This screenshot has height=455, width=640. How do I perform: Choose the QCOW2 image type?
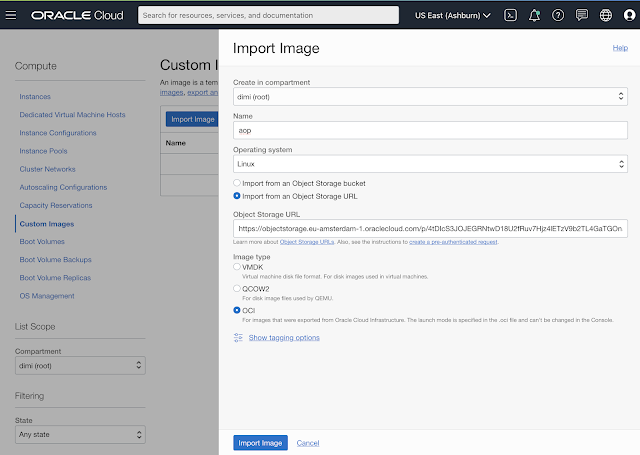coord(237,288)
